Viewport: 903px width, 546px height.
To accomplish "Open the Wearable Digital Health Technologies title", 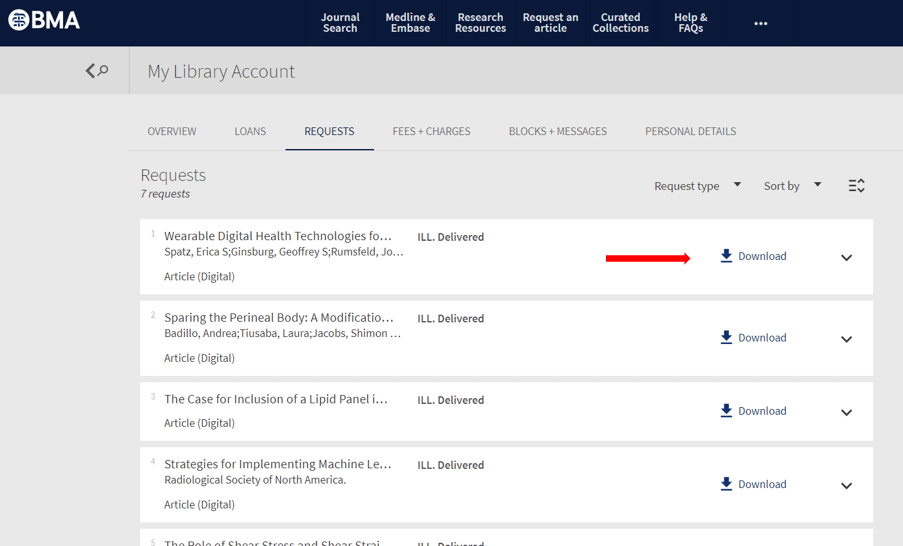I will tap(278, 236).
